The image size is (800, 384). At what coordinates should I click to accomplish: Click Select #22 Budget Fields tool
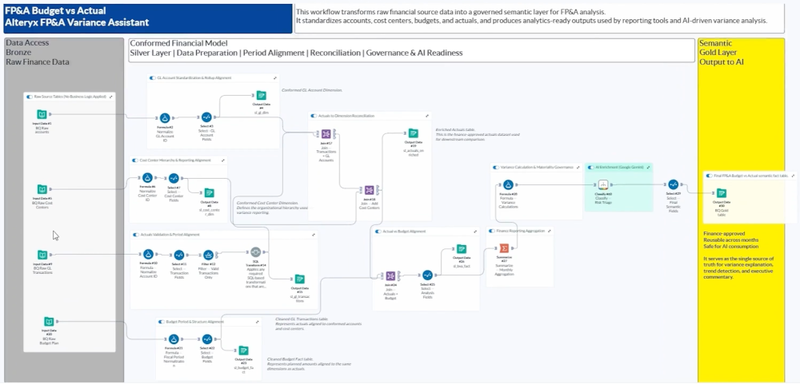(x=207, y=339)
